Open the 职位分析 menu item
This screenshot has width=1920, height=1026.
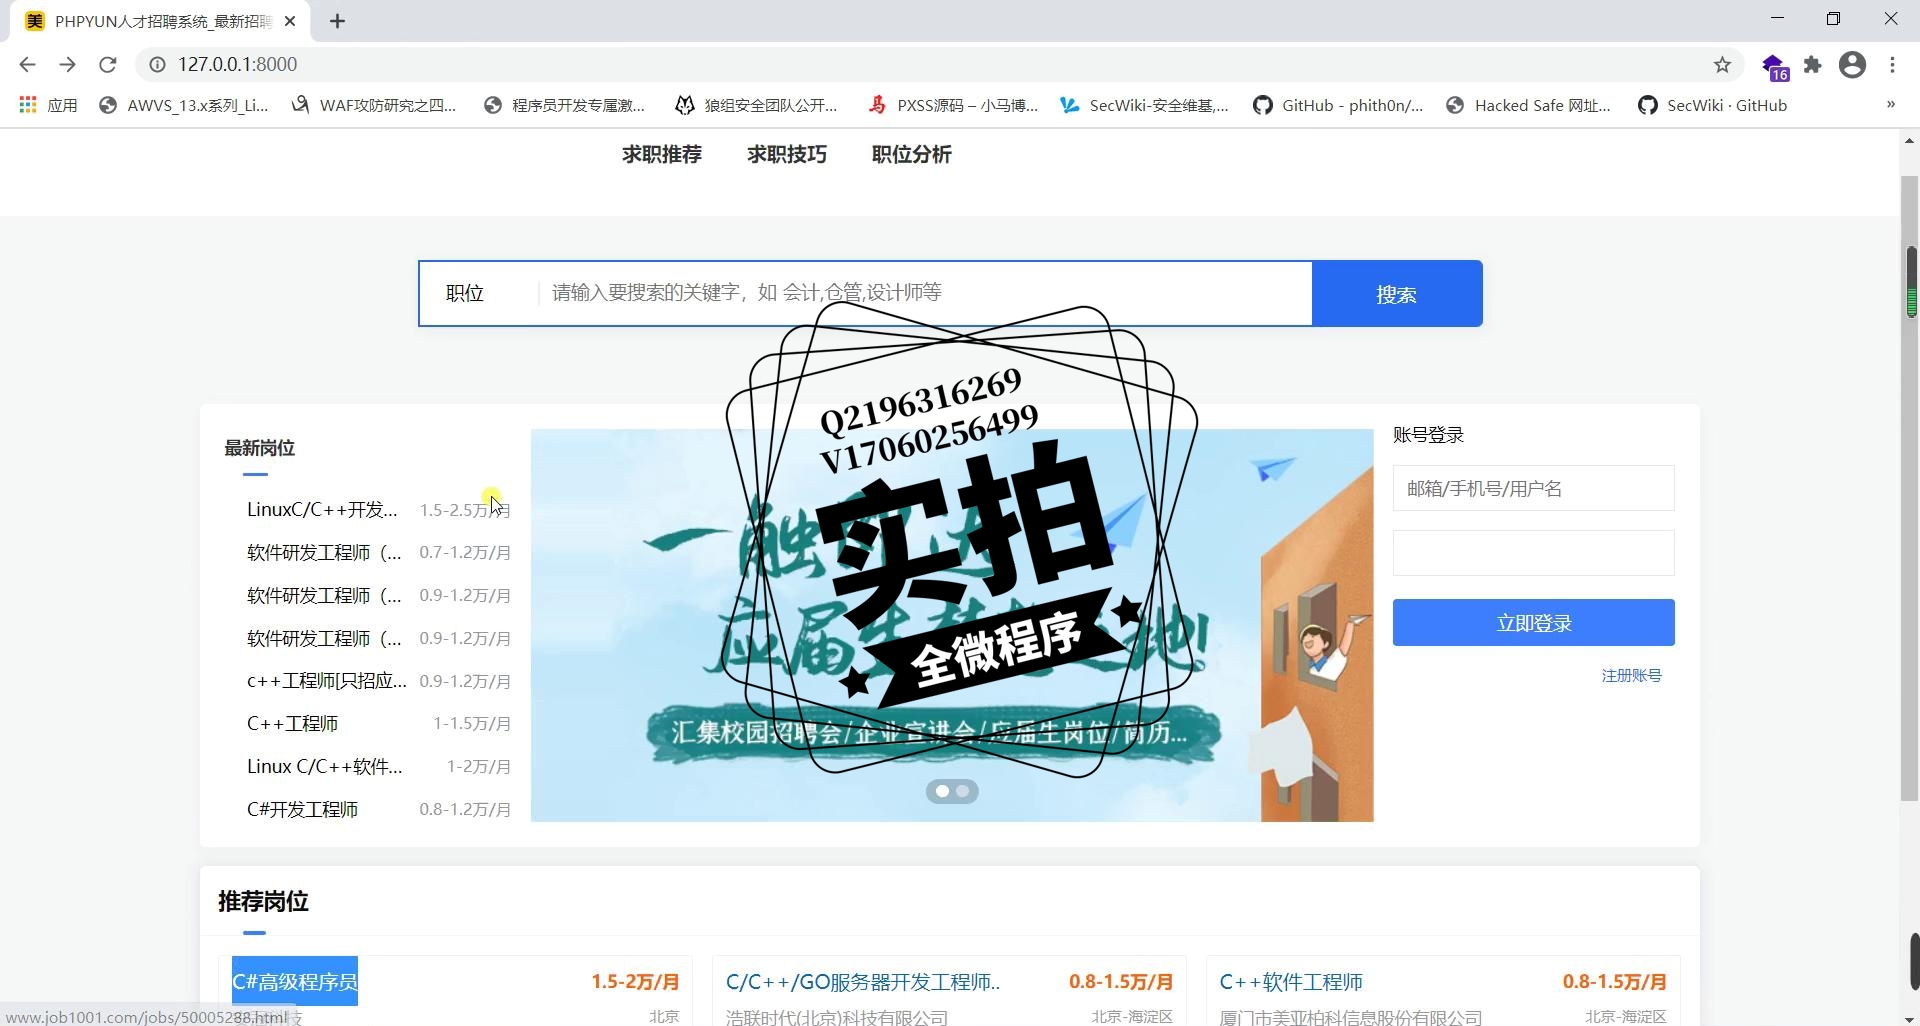pyautogui.click(x=912, y=155)
